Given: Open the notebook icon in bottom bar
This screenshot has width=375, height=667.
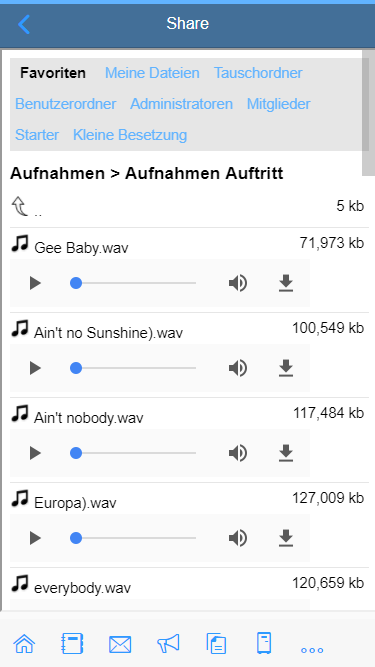Looking at the screenshot, I should (72, 643).
